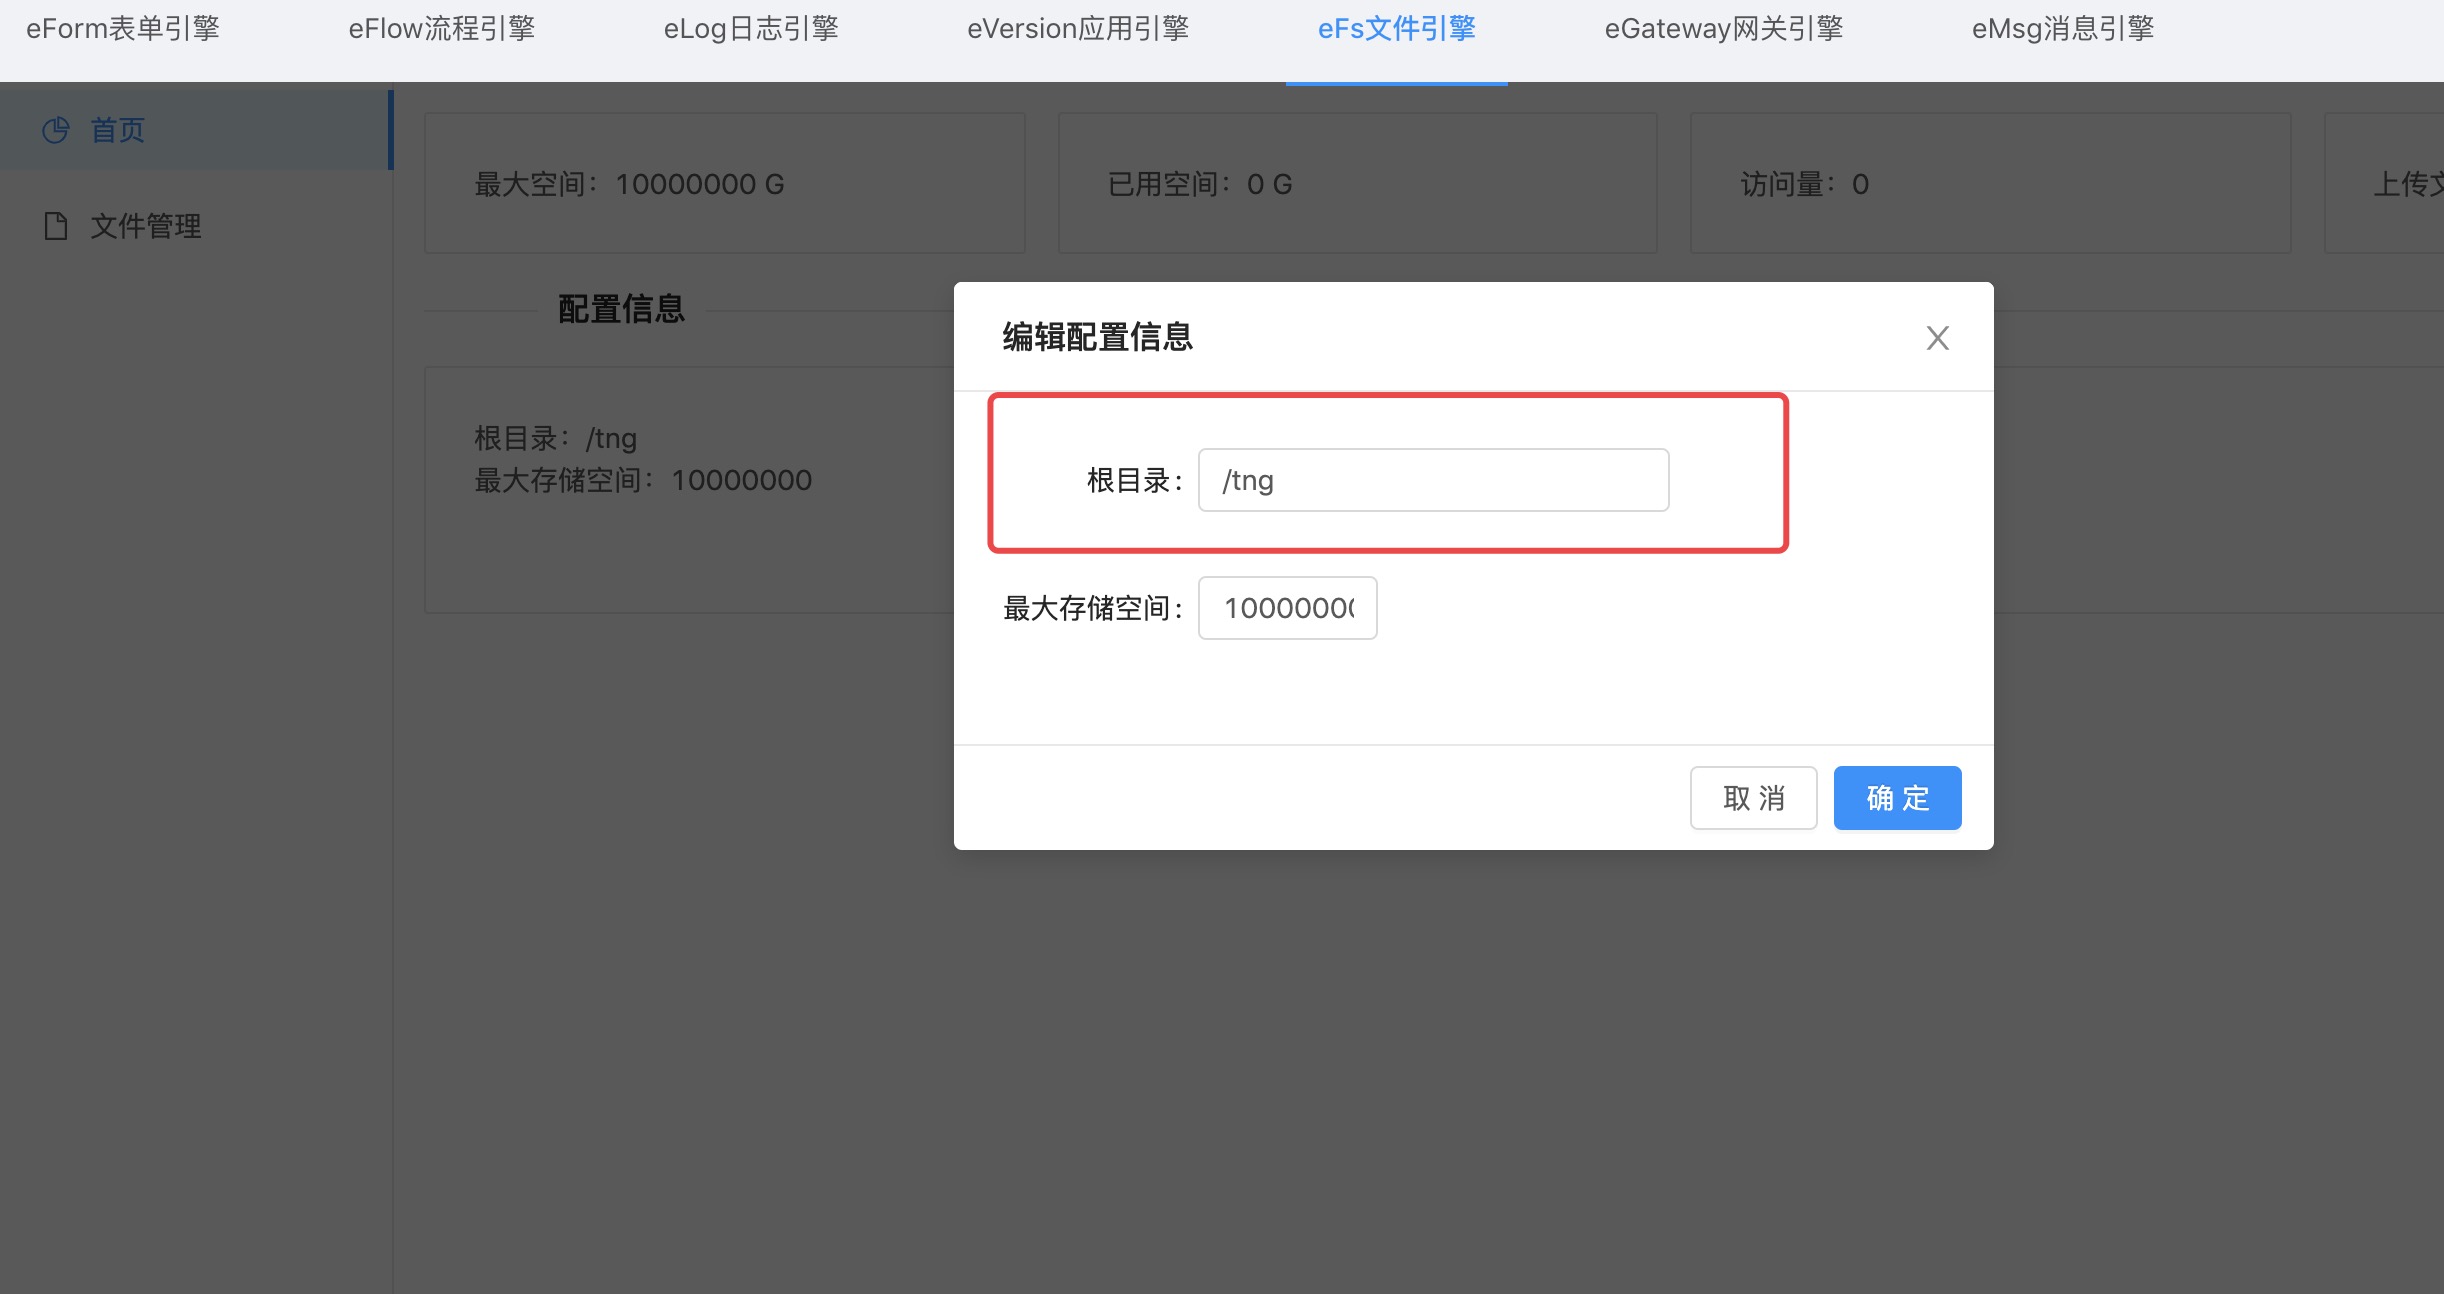The height and width of the screenshot is (1294, 2444).
Task: Click the 配置信息 section heading
Action: tap(621, 309)
